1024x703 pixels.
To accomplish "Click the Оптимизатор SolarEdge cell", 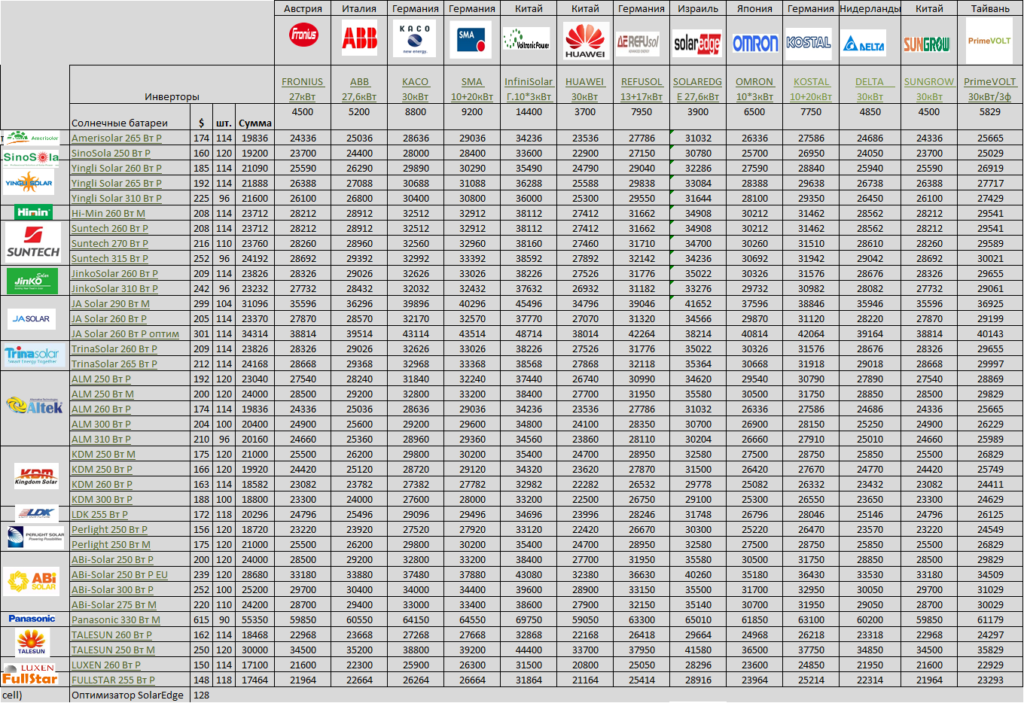I will click(x=129, y=694).
